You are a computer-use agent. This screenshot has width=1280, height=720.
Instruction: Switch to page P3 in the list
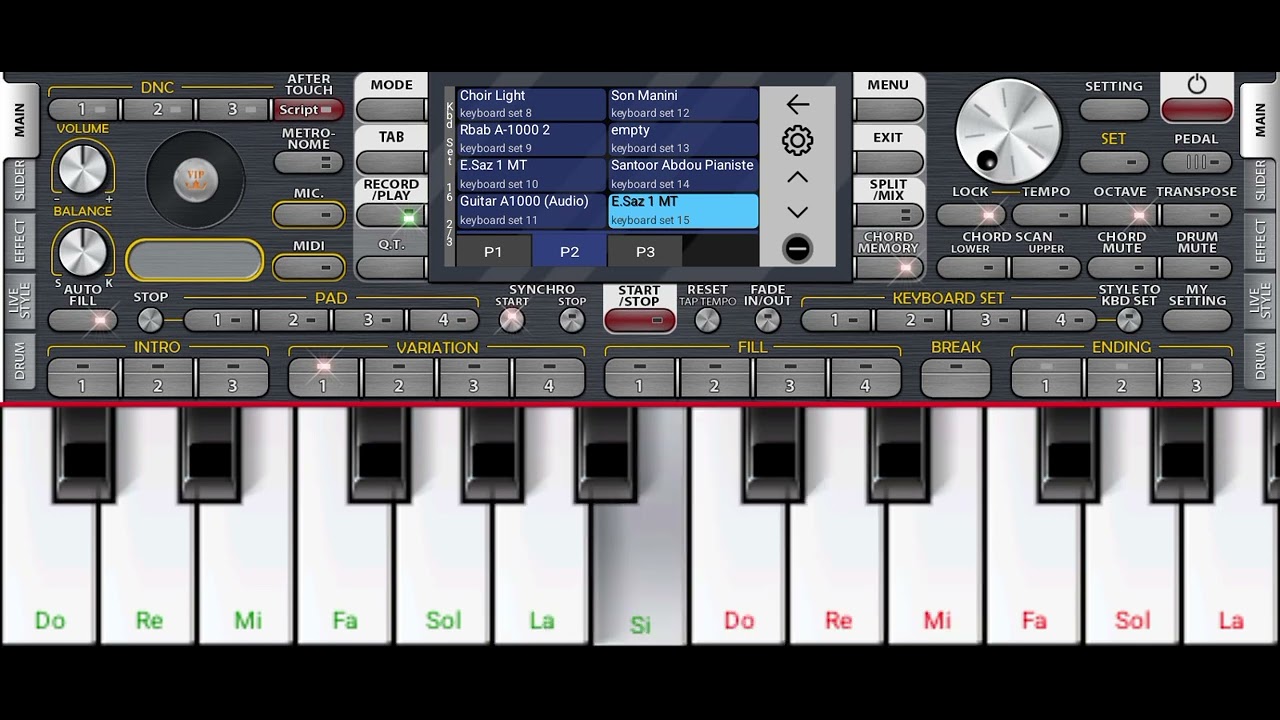click(x=645, y=251)
